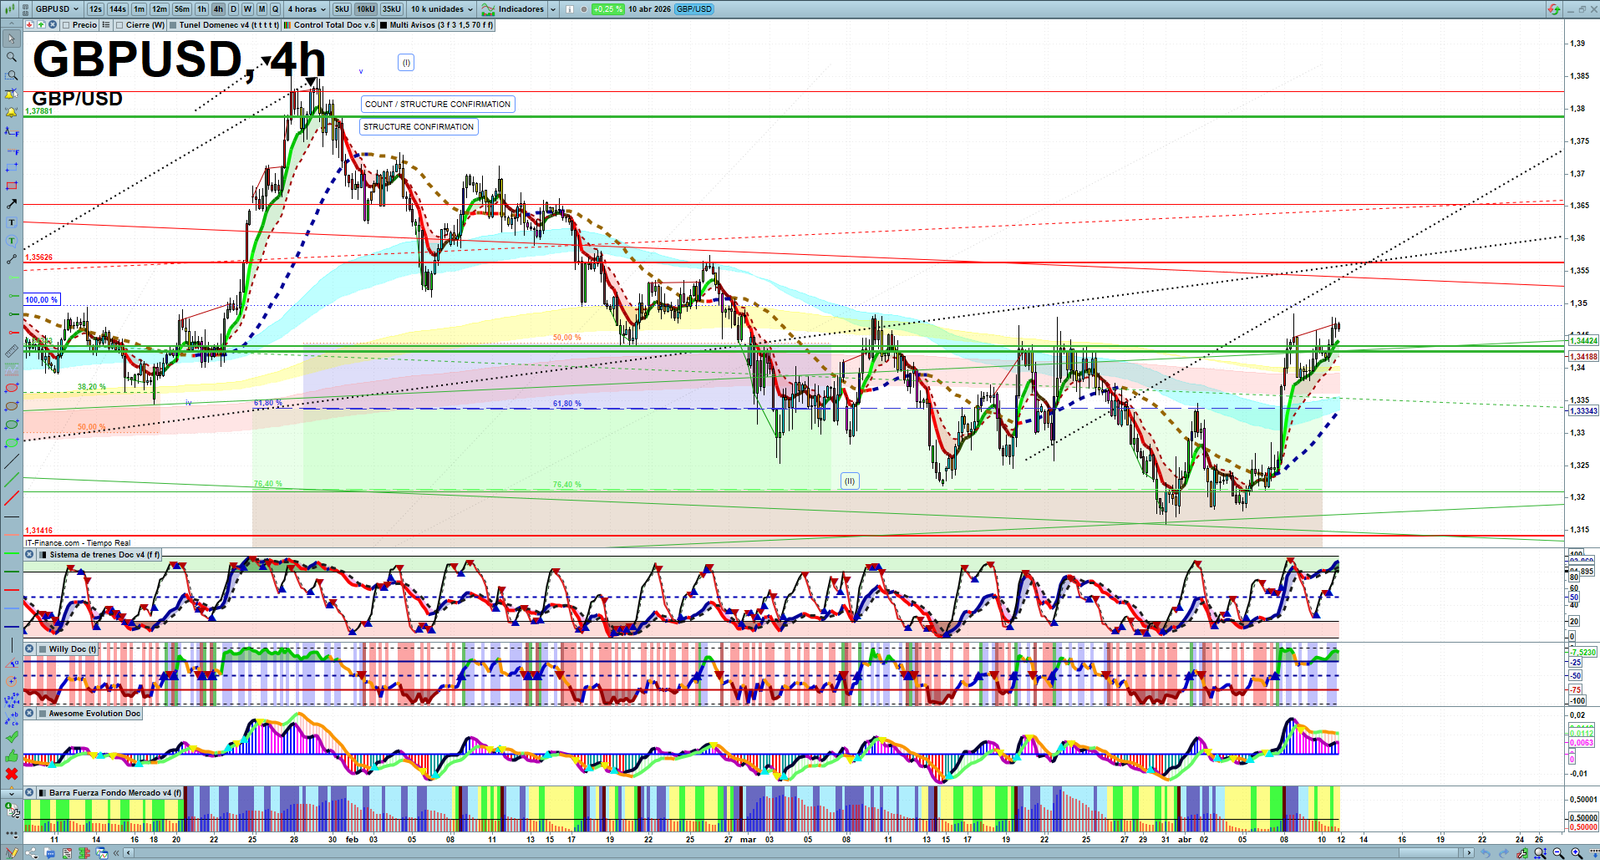Pick the text annotation tool
Image resolution: width=1600 pixels, height=860 pixels.
(12, 223)
